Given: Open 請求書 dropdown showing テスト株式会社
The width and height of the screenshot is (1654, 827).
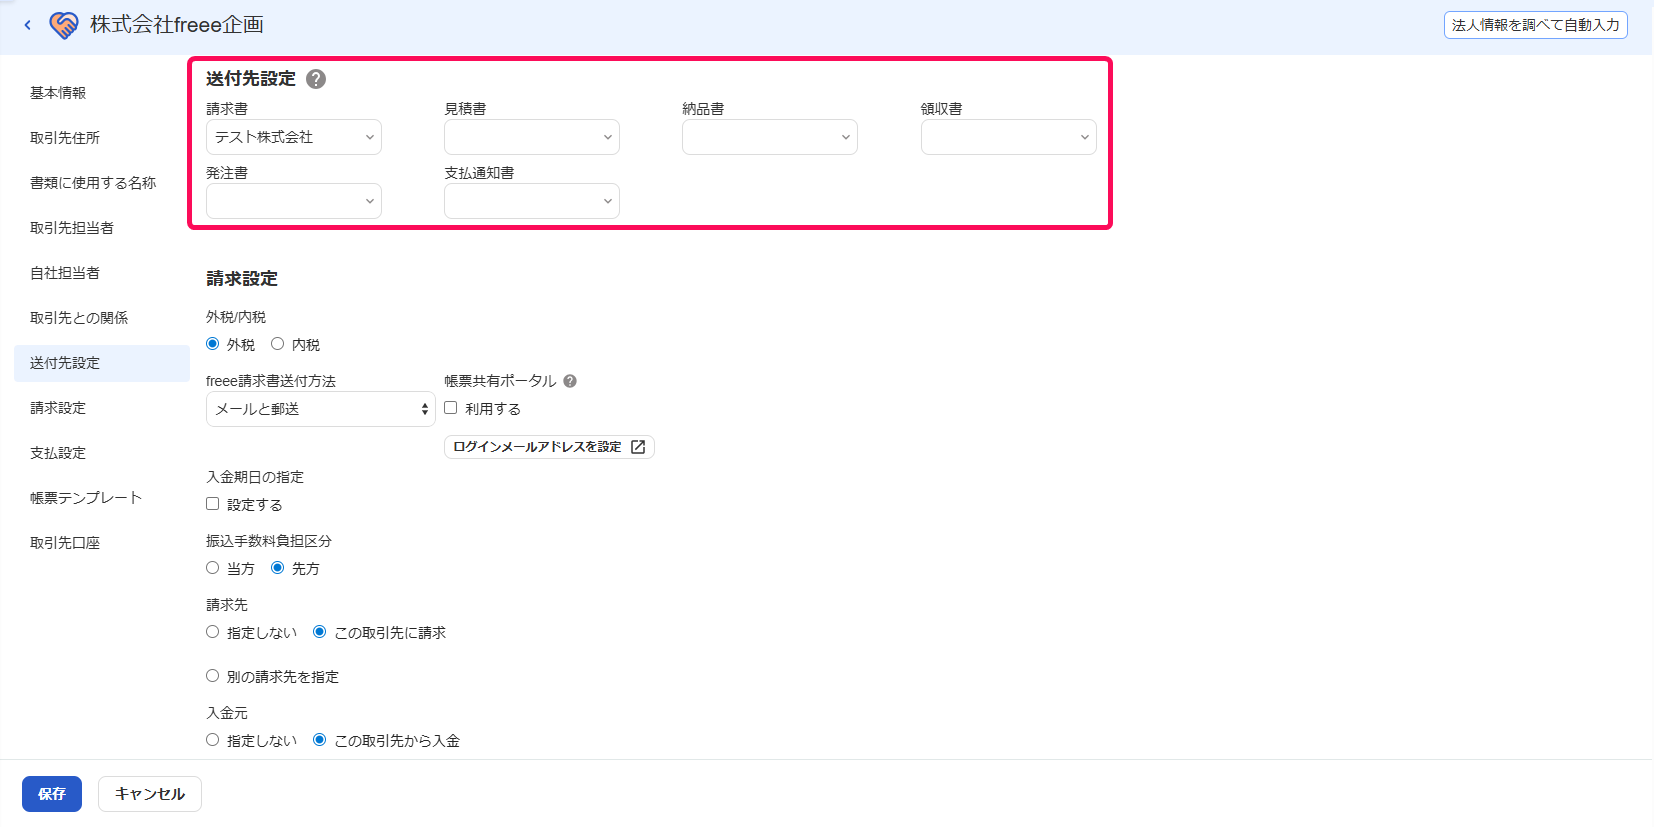Looking at the screenshot, I should tap(294, 137).
